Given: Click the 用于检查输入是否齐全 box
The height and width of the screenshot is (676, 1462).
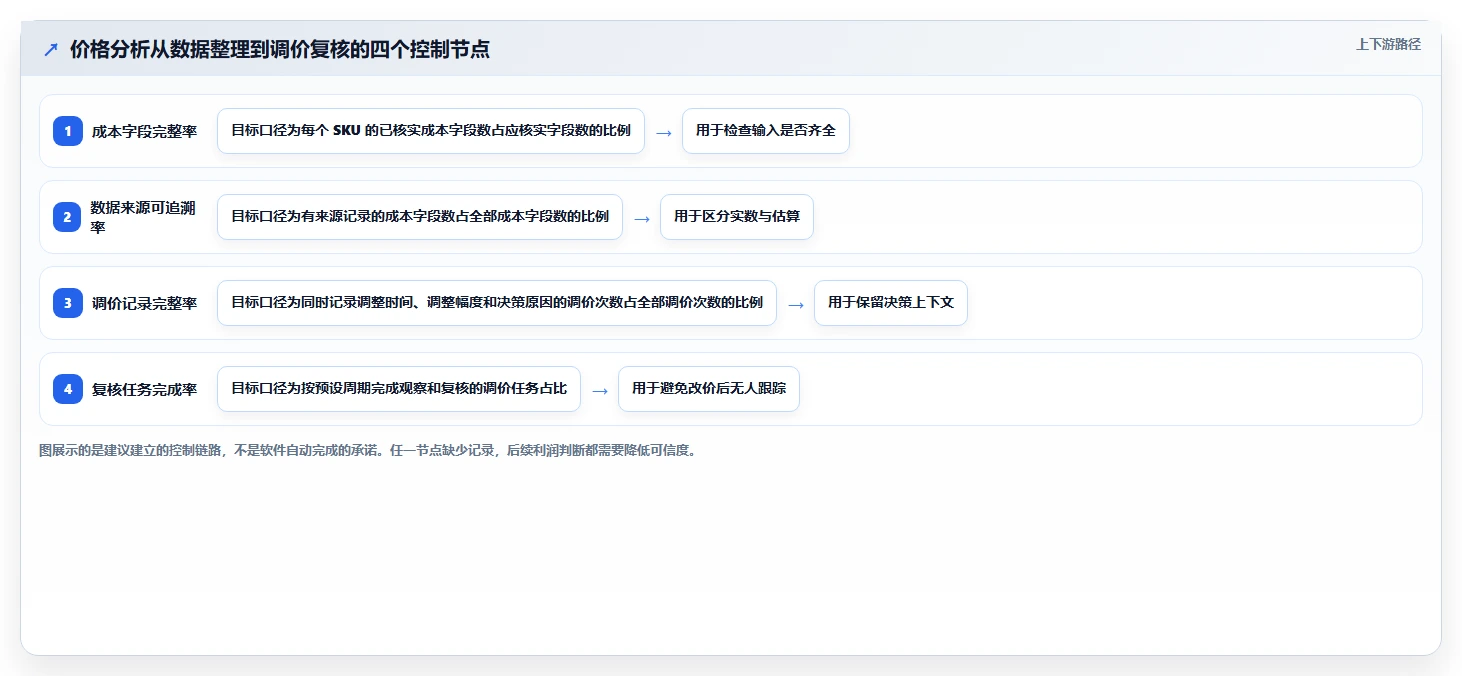Looking at the screenshot, I should point(766,131).
